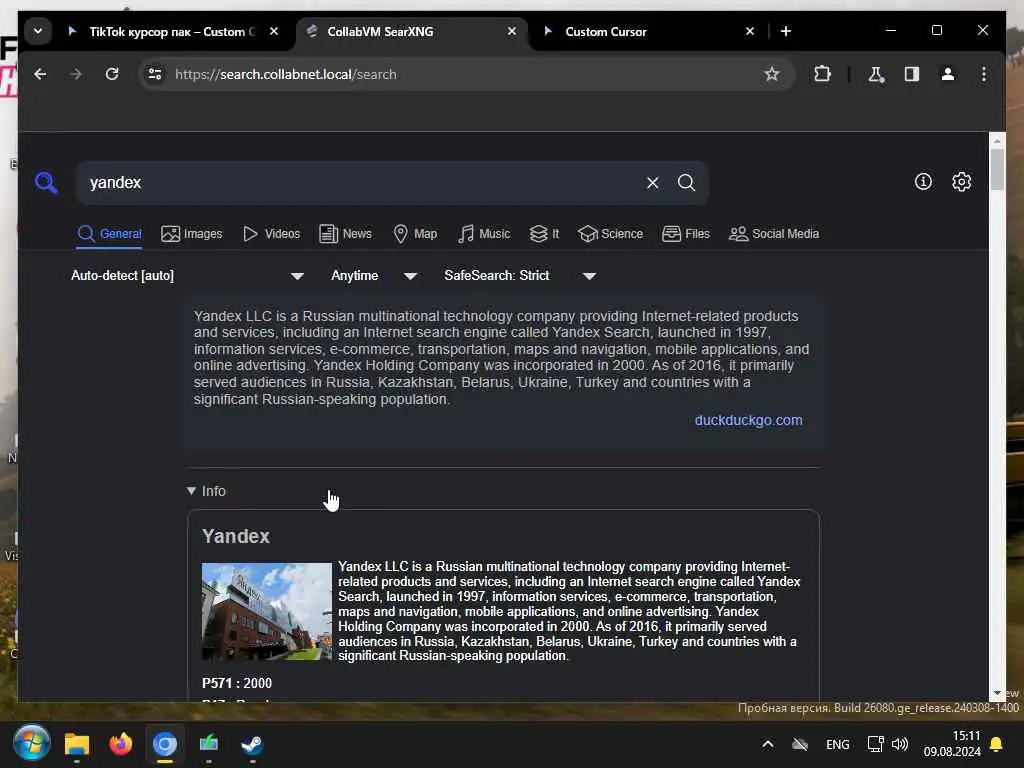Select the Files search category
This screenshot has height=768, width=1024.
(686, 234)
